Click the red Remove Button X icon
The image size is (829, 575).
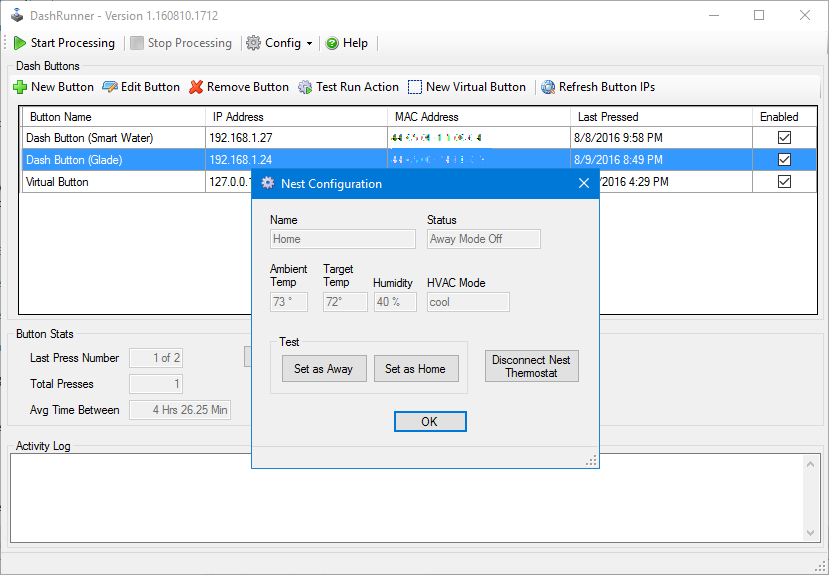[x=196, y=87]
